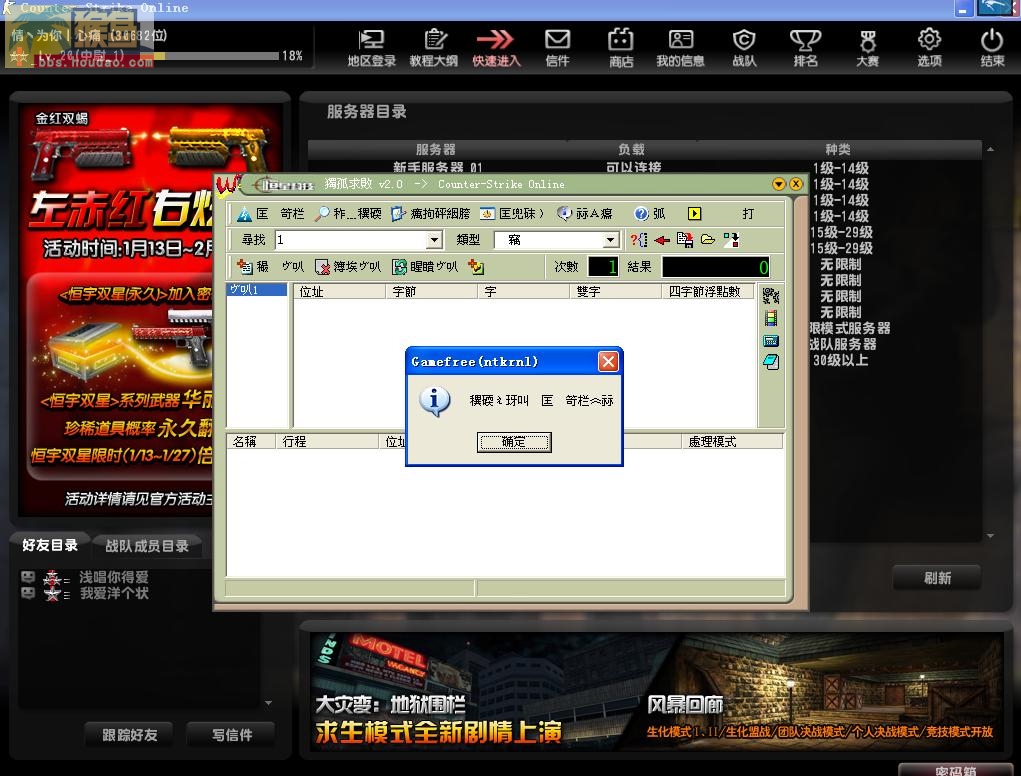Click the 刷新 refresh server list button
Viewport: 1021px width, 776px height.
point(937,578)
